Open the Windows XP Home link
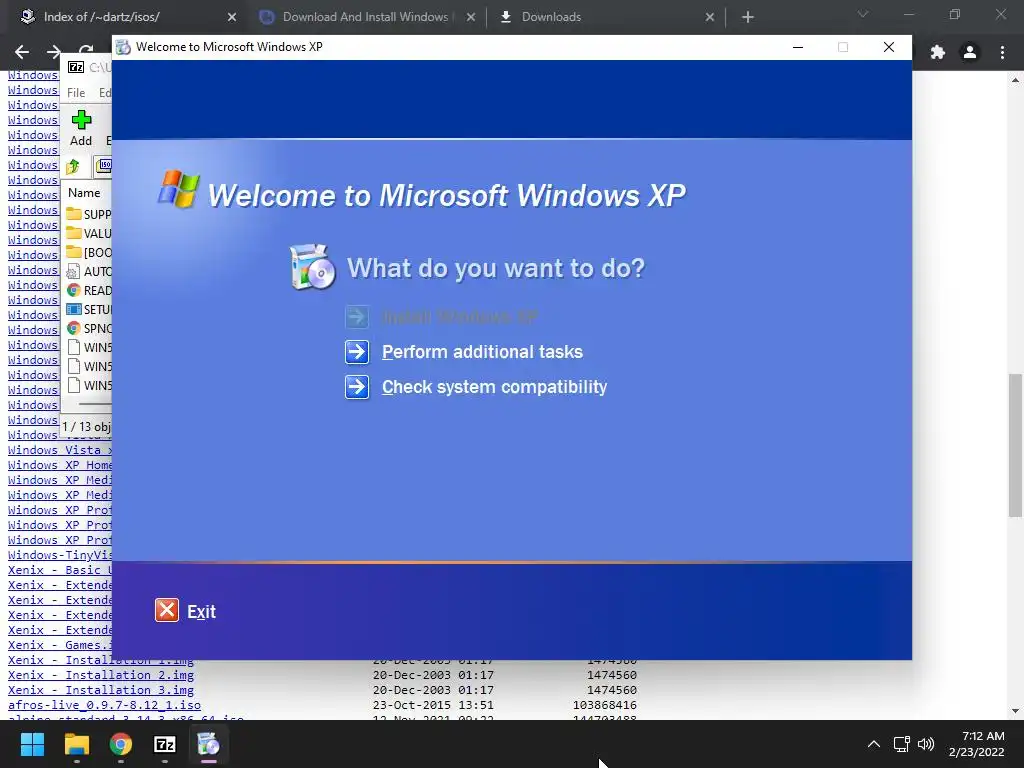The width and height of the screenshot is (1024, 768). (x=59, y=465)
